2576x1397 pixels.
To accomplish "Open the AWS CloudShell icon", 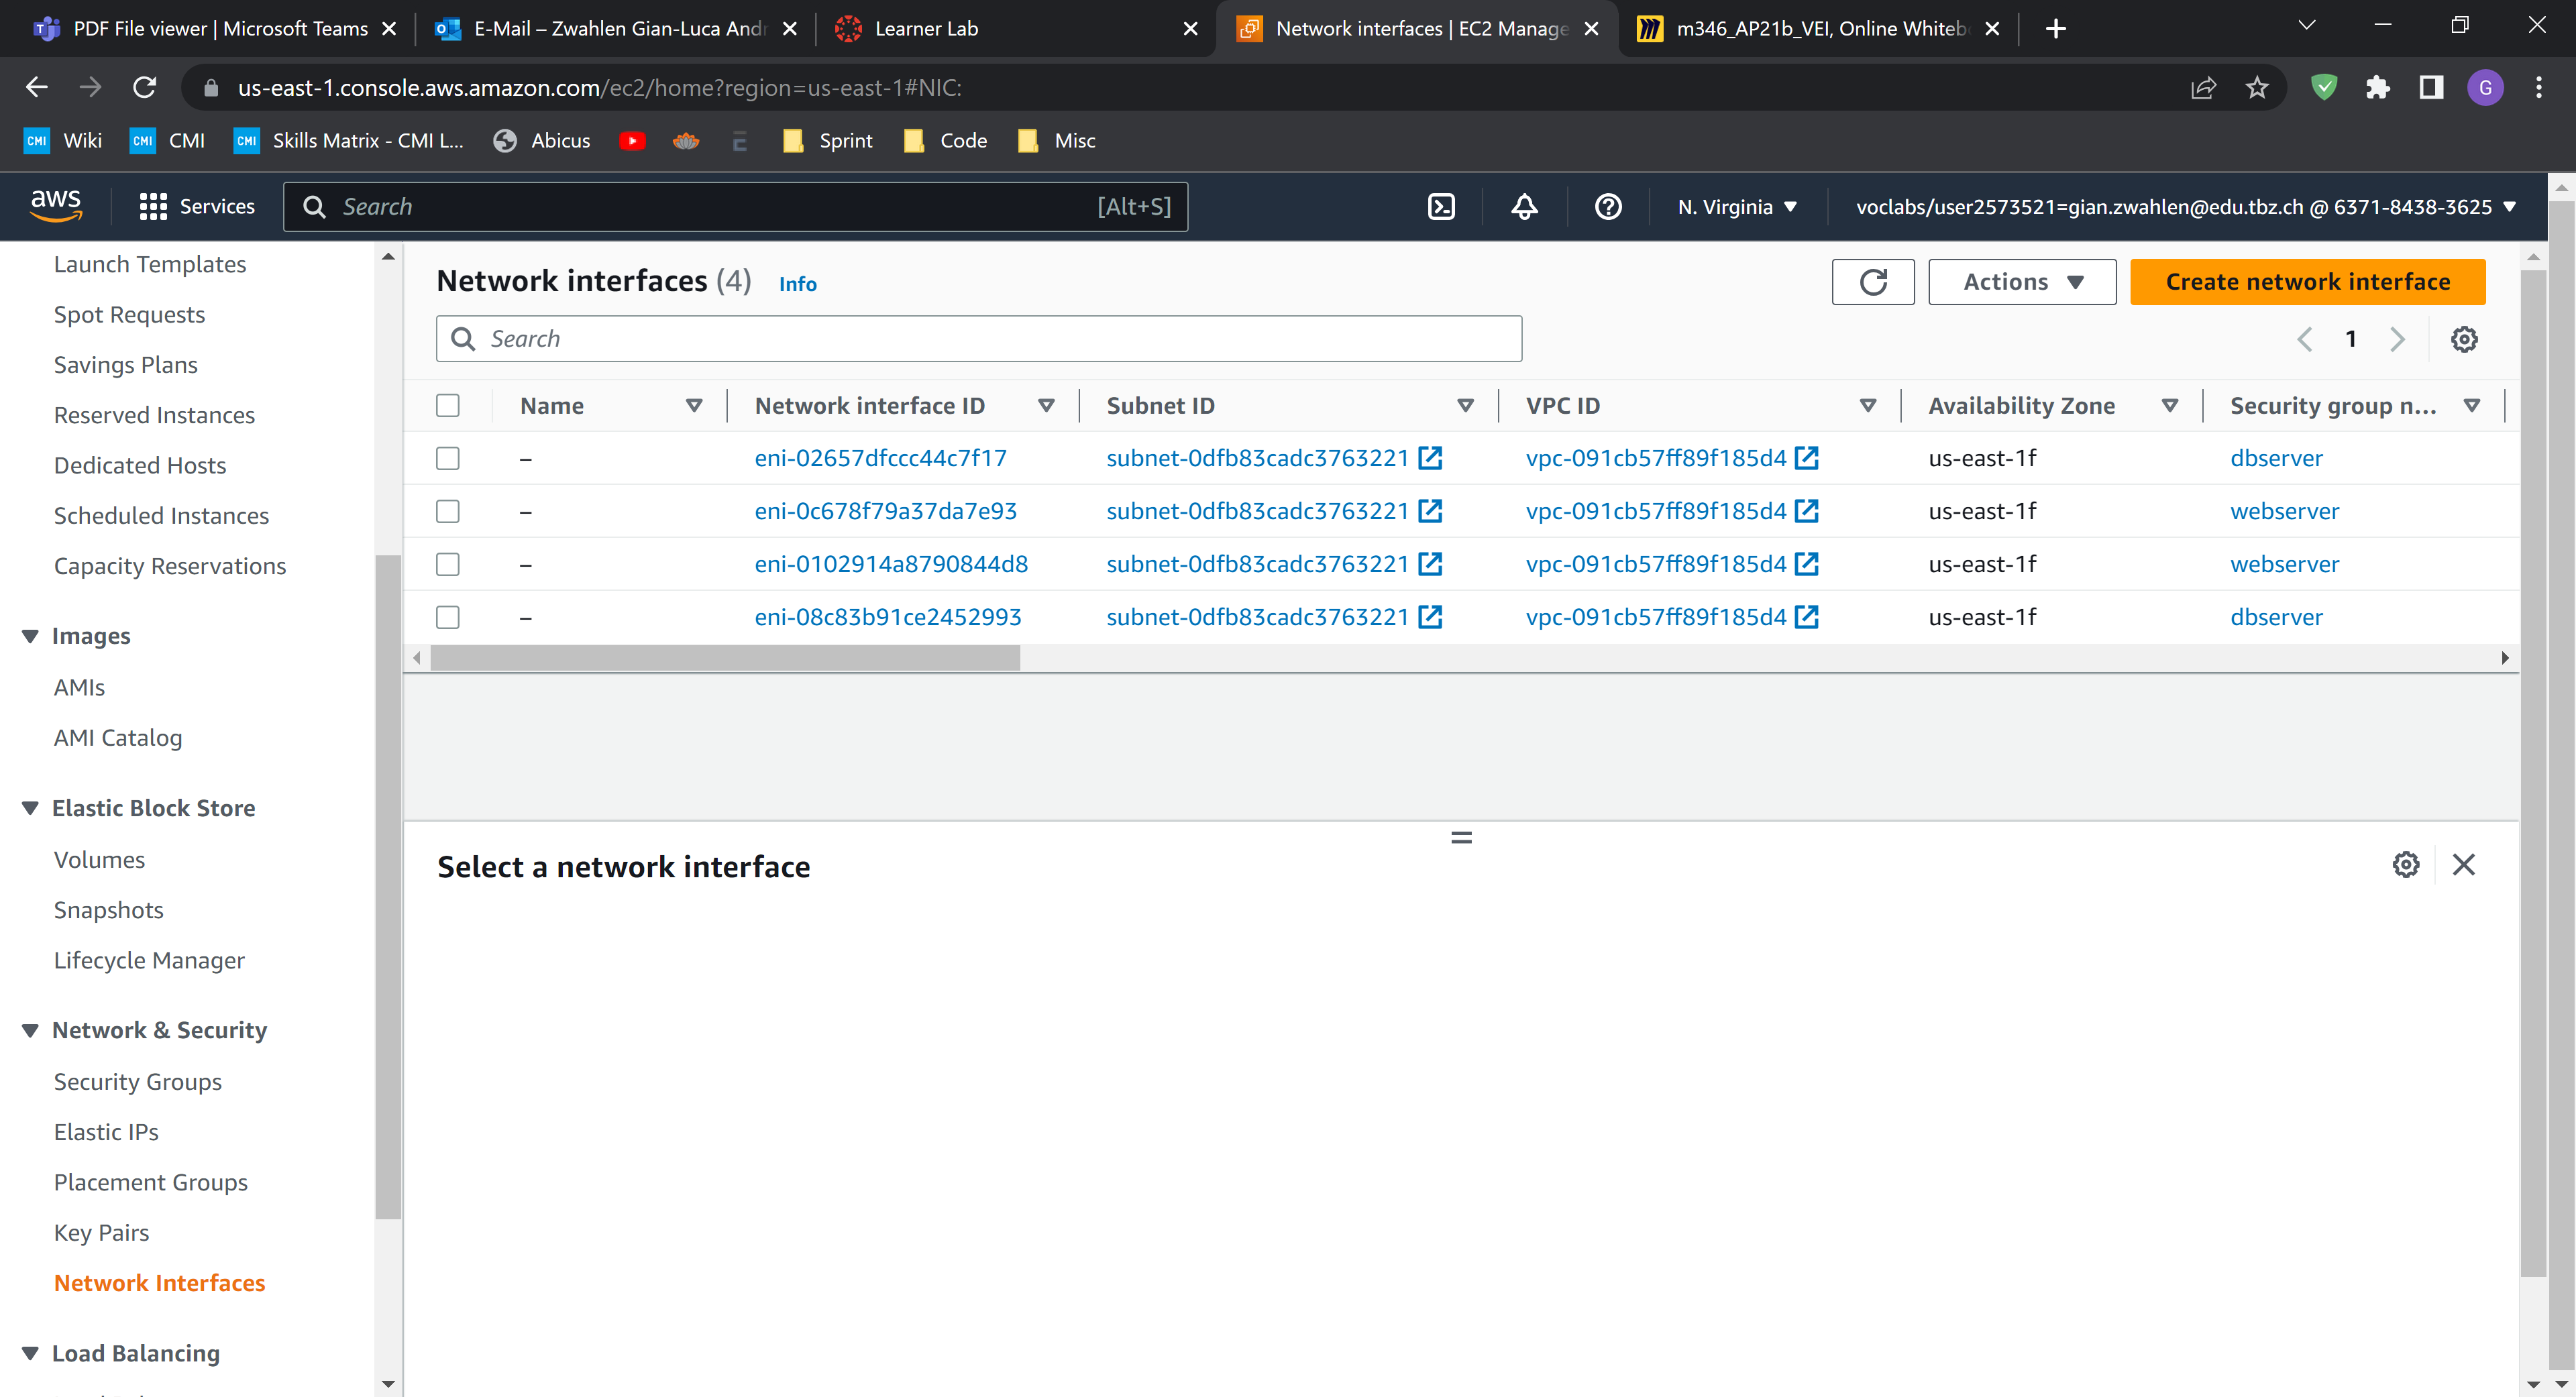I will [x=1441, y=207].
